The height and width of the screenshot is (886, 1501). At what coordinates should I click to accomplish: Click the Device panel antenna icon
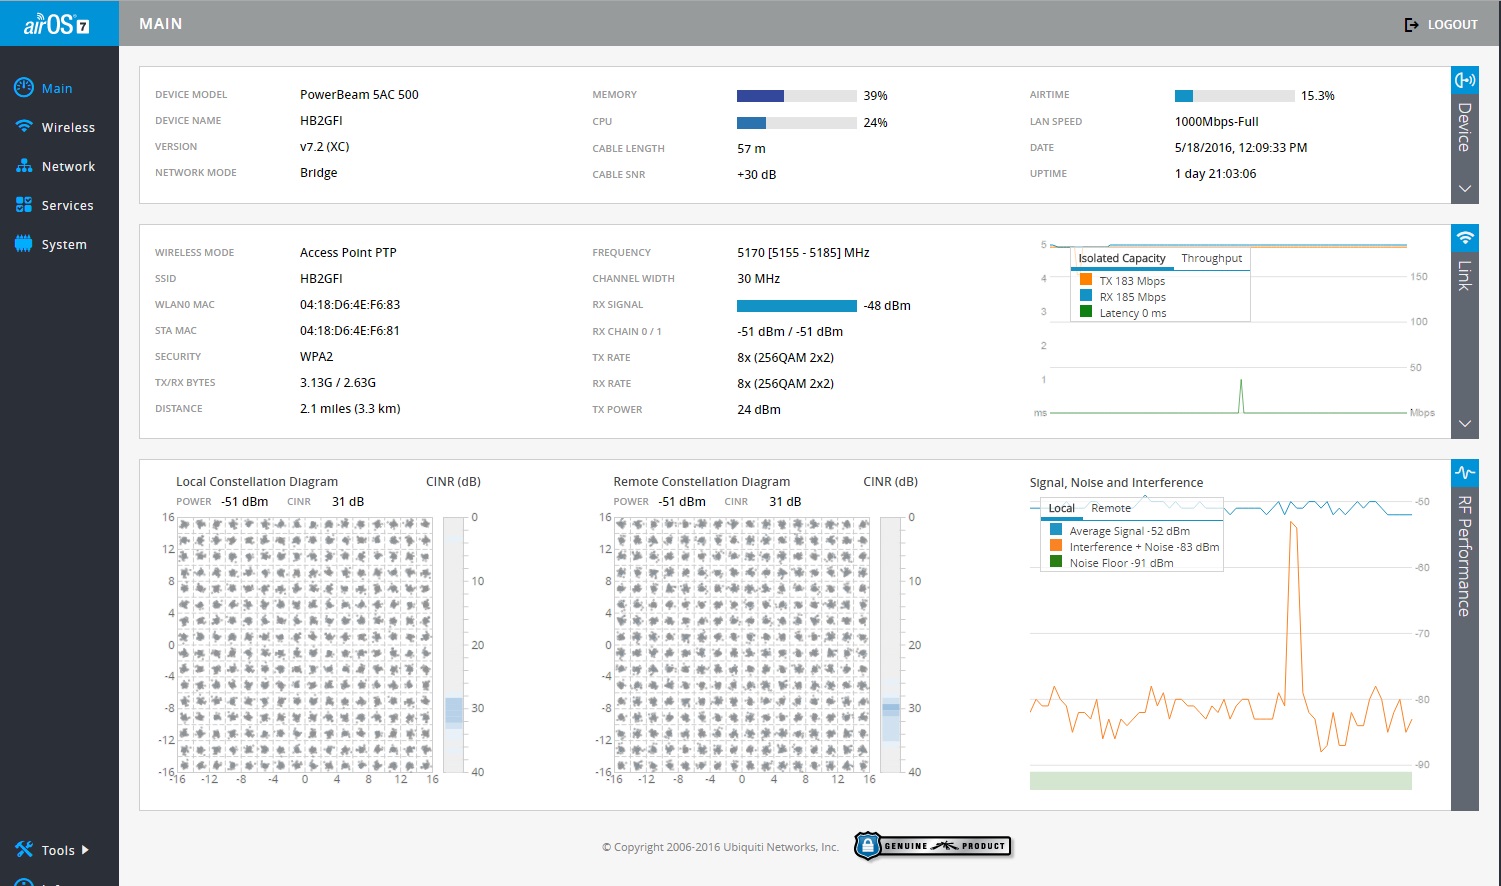[1464, 80]
